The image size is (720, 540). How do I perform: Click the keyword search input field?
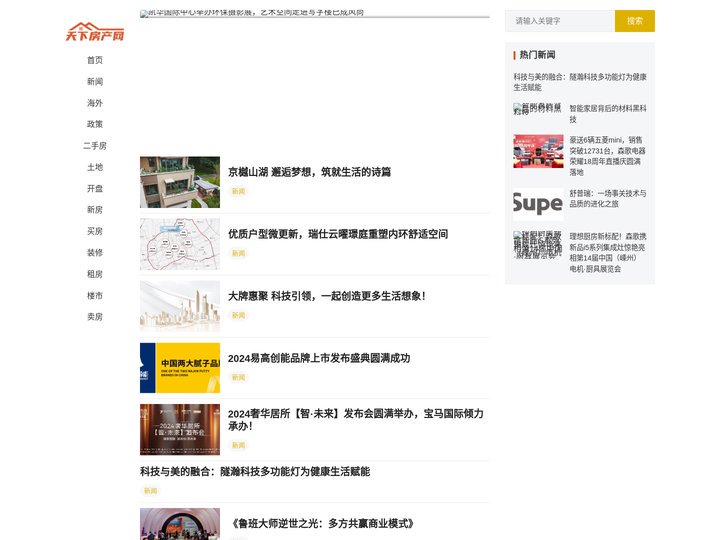tap(560, 21)
